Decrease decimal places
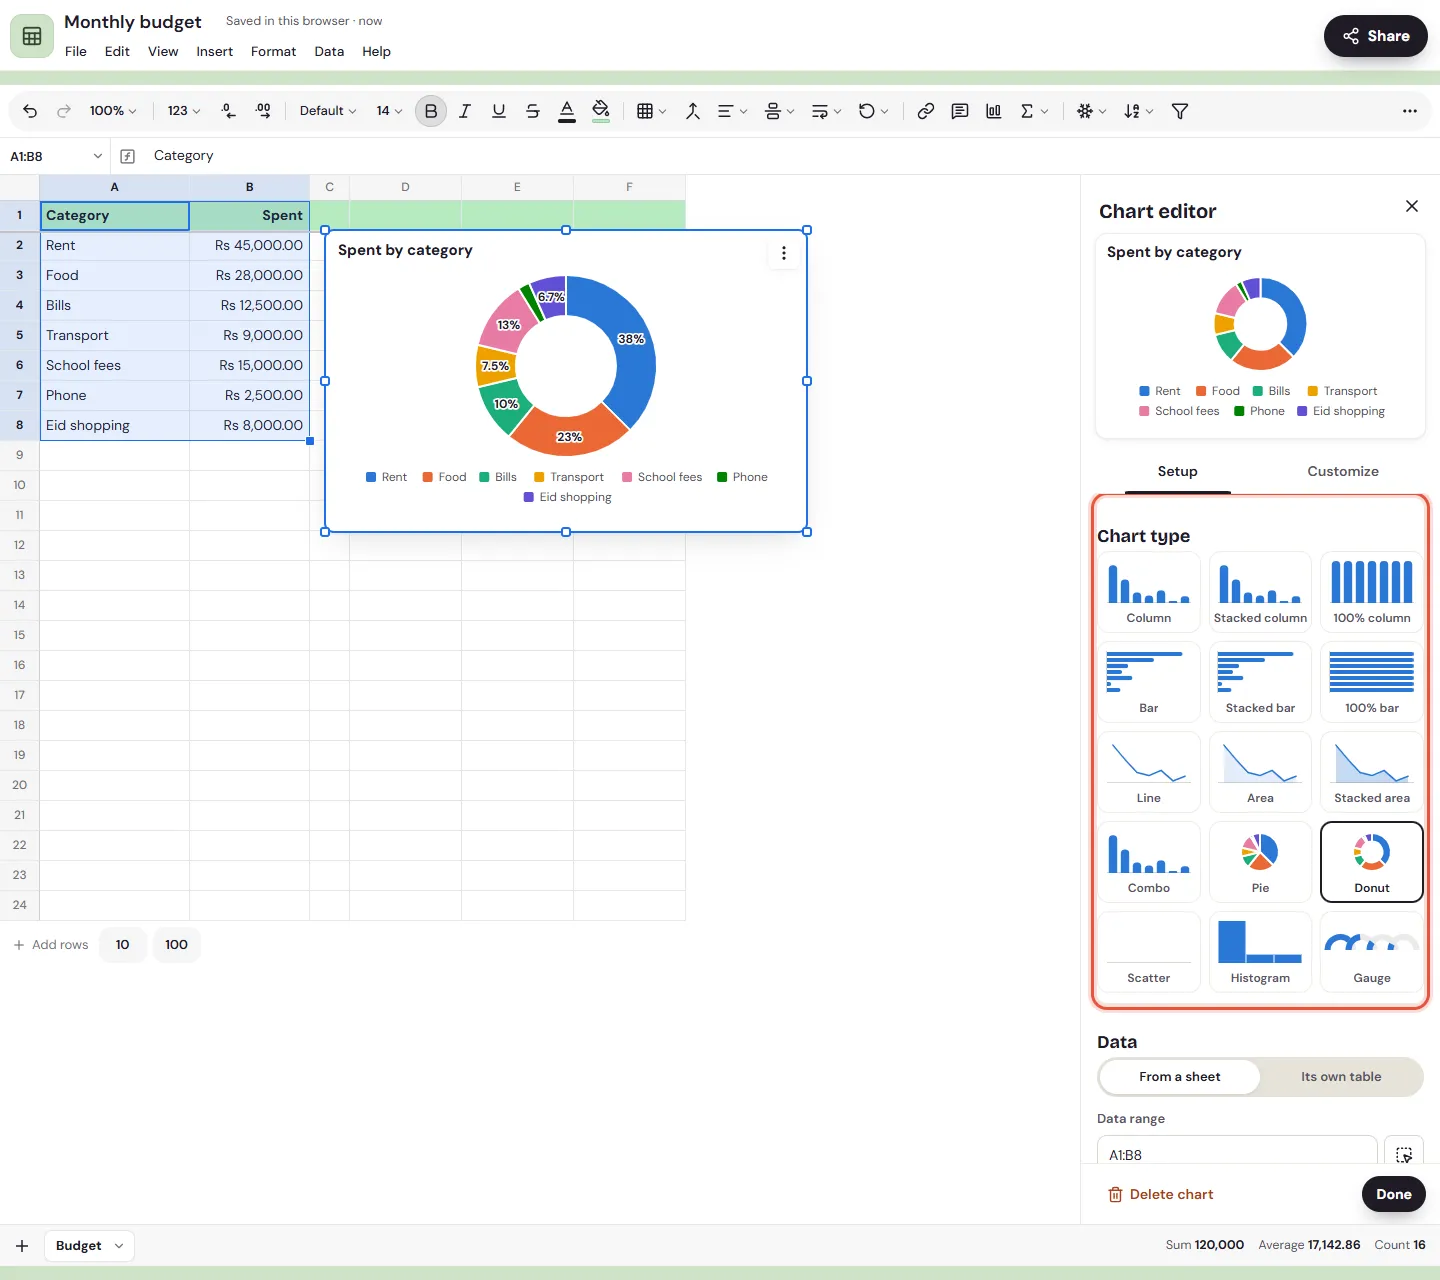Image resolution: width=1440 pixels, height=1280 pixels. 229,111
